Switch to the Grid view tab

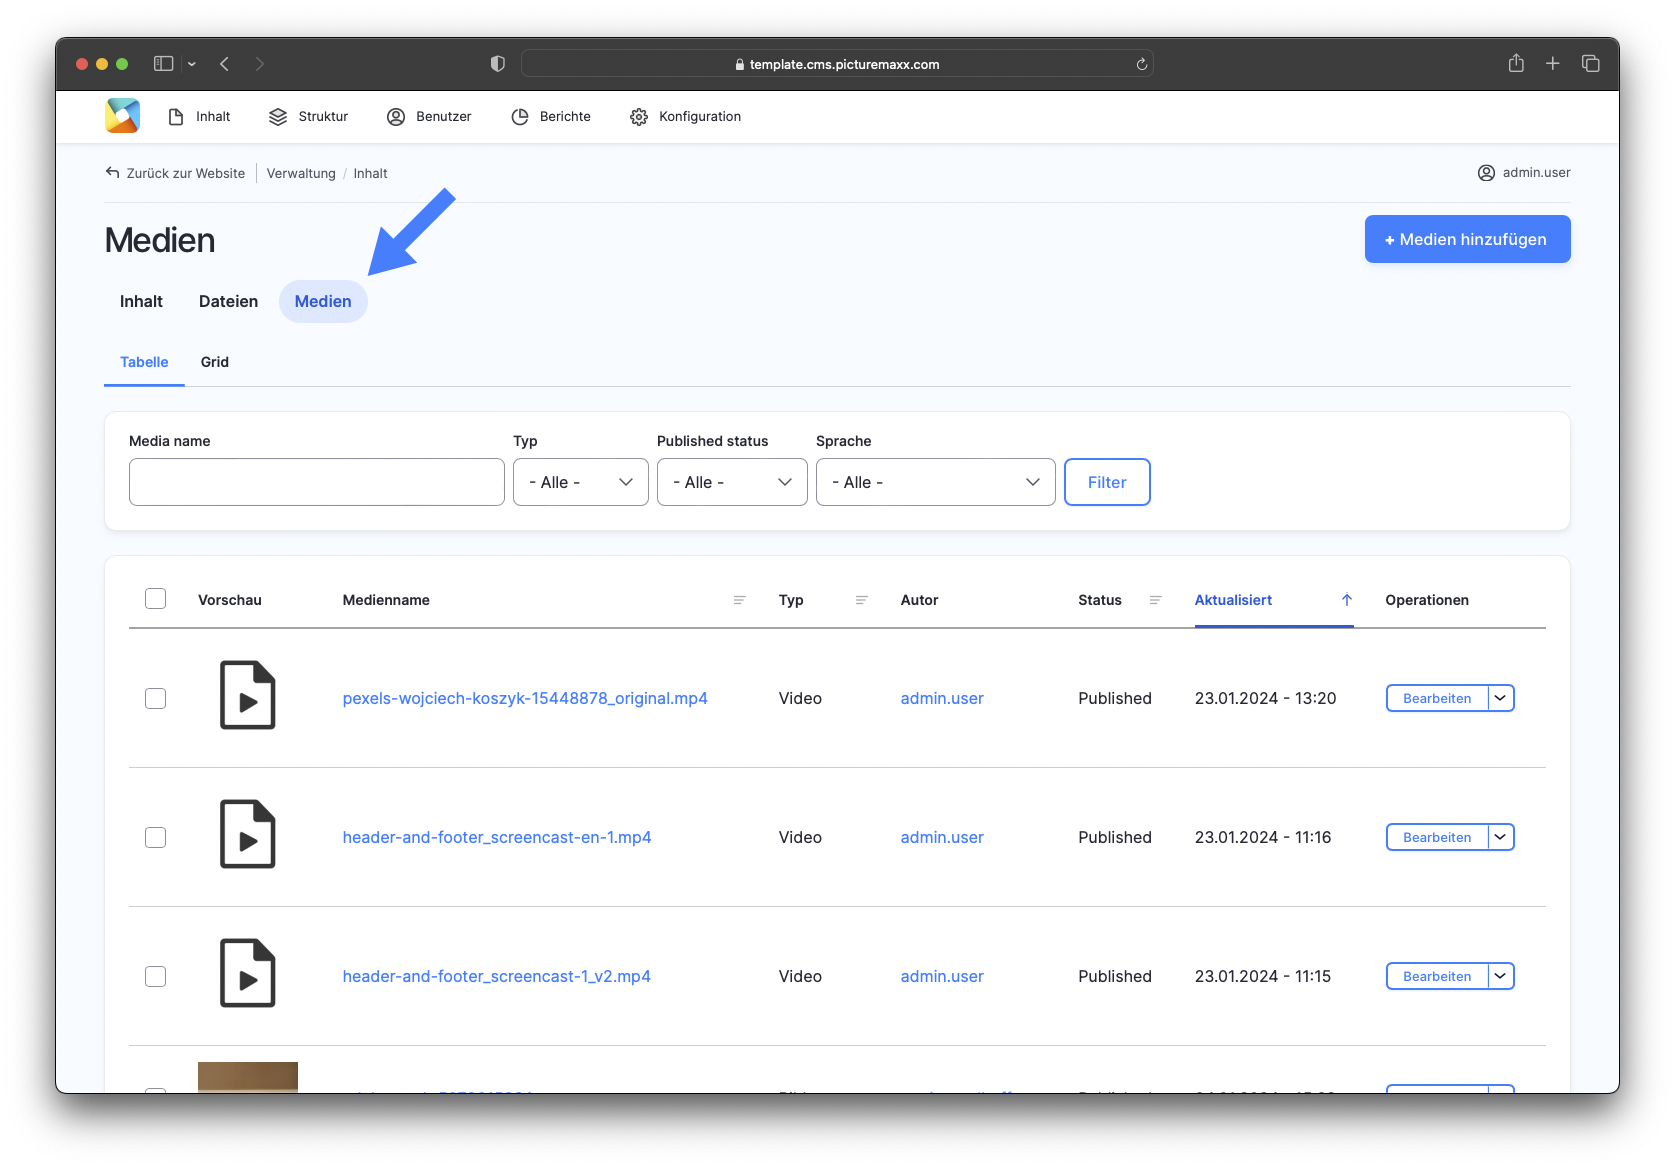(215, 362)
